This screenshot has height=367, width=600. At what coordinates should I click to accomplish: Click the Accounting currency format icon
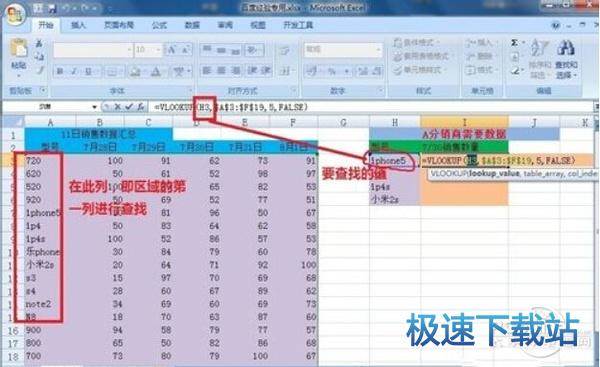313,71
